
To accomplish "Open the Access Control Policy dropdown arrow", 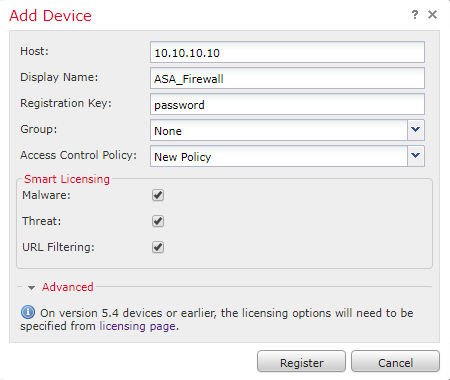I will 416,156.
